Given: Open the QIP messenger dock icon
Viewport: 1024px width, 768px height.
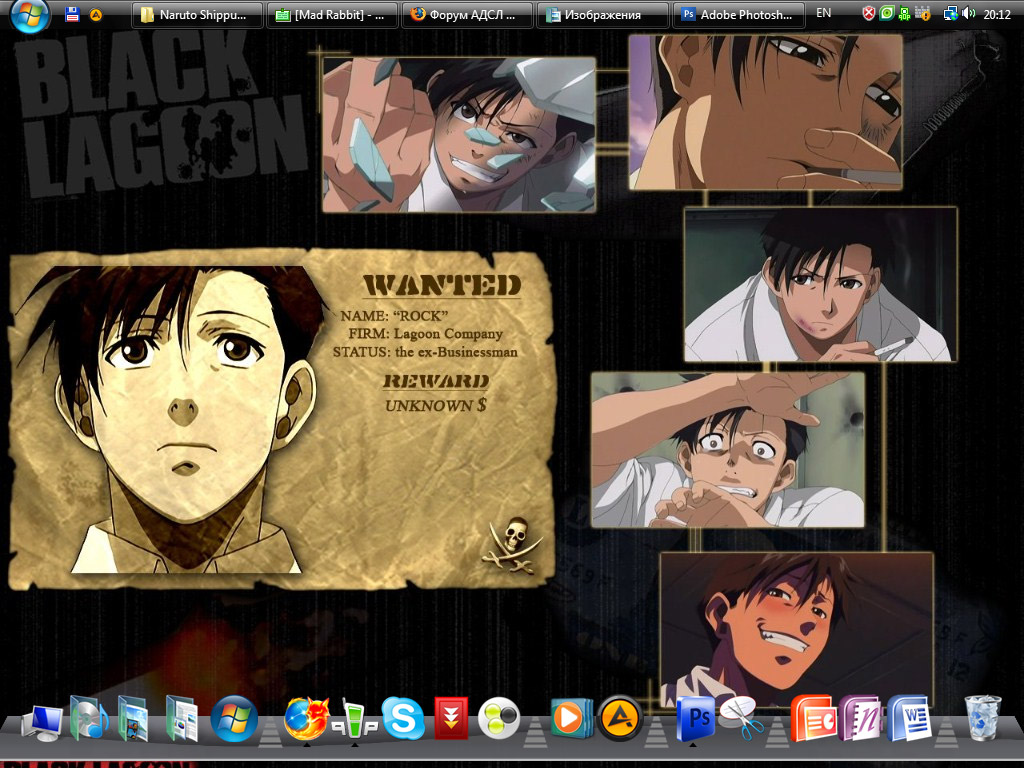Looking at the screenshot, I should 354,718.
